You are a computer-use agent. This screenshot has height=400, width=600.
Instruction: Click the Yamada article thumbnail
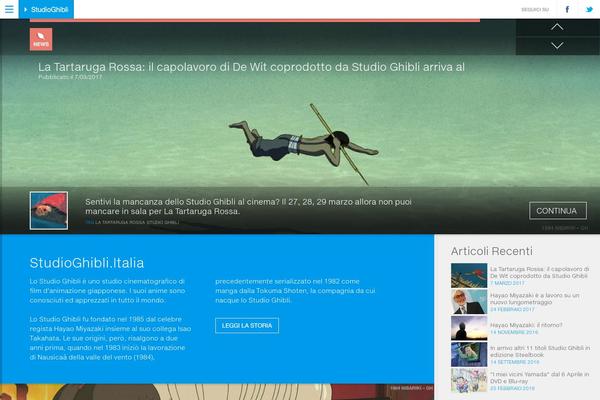(469, 381)
